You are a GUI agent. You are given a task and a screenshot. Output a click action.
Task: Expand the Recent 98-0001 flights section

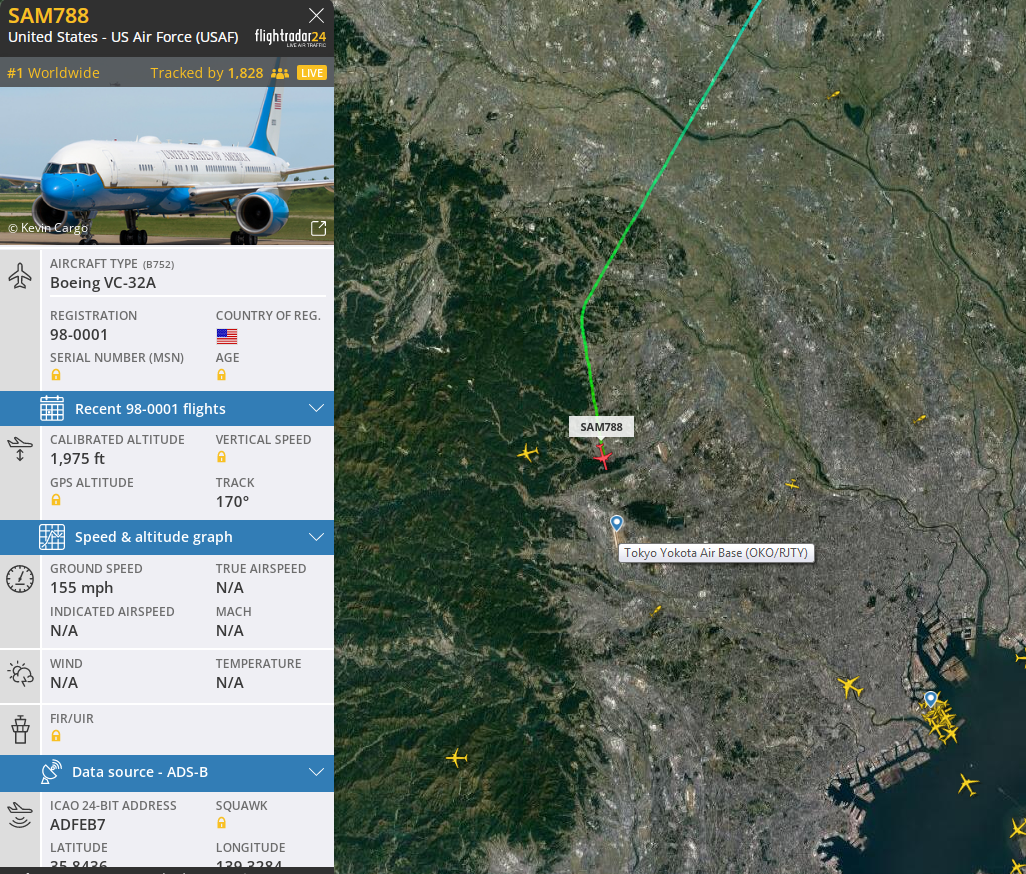coord(167,408)
